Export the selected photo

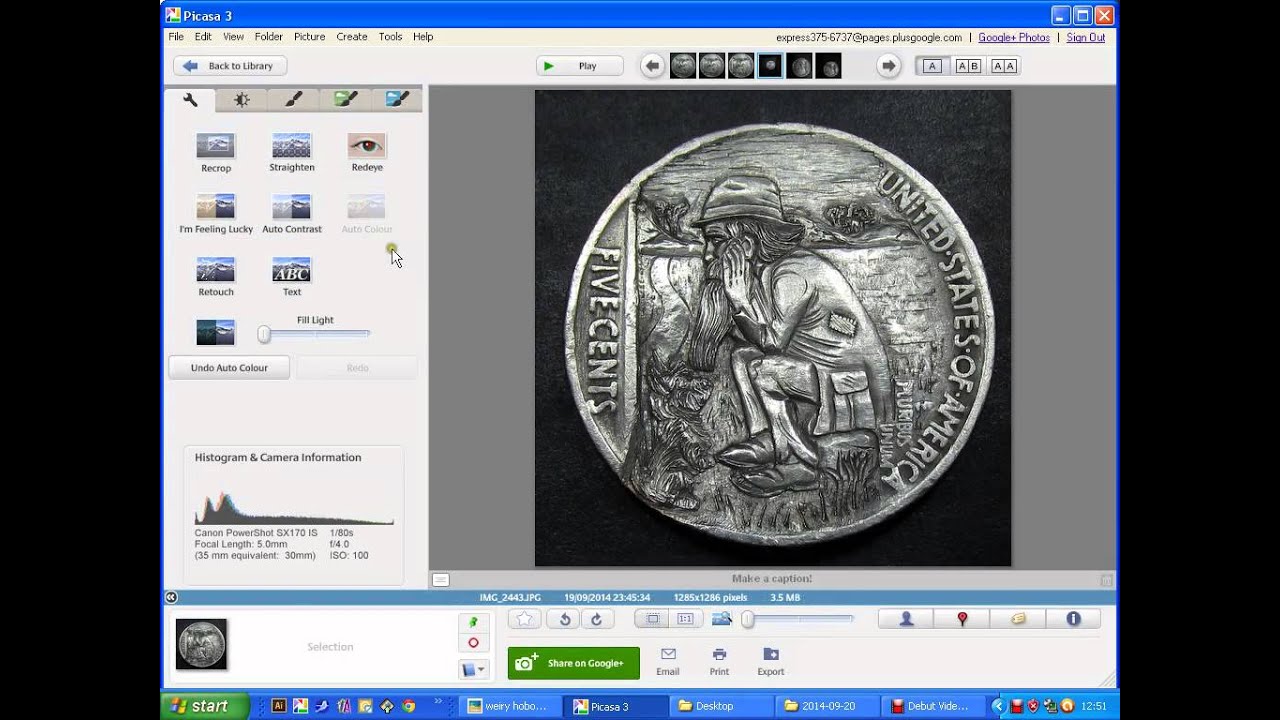click(x=771, y=661)
